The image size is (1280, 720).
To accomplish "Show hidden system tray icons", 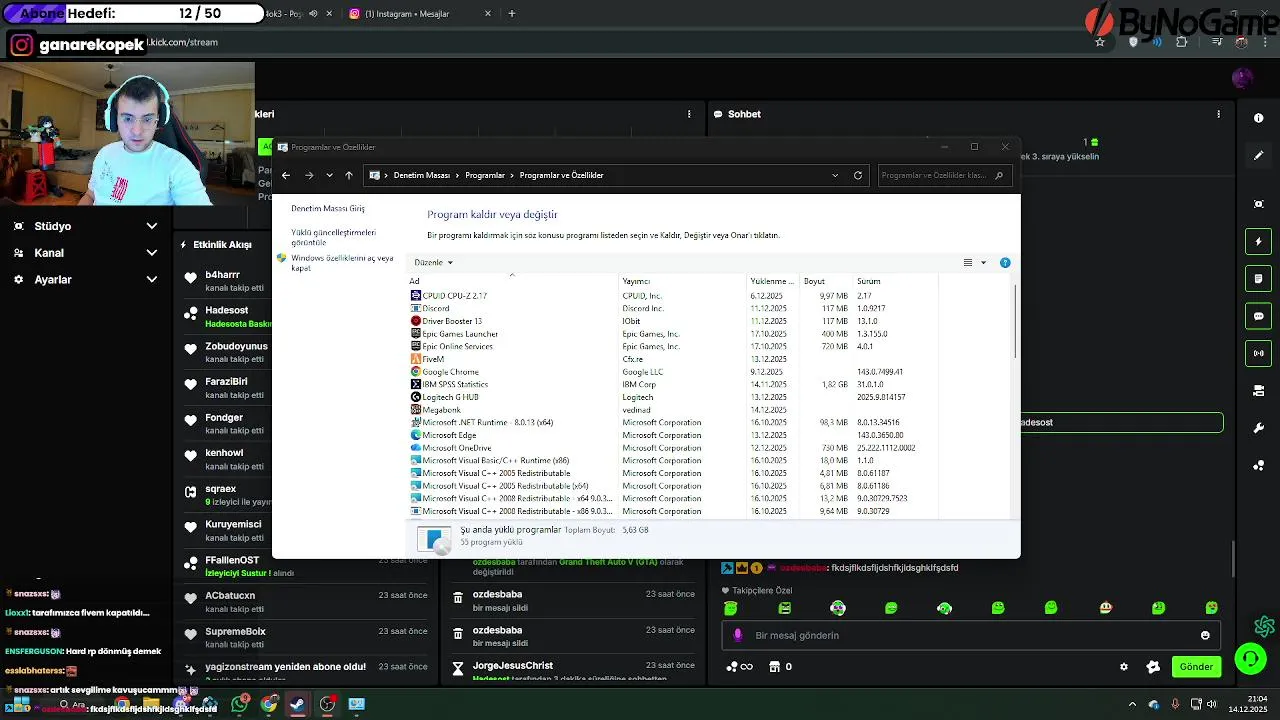I will pyautogui.click(x=1132, y=704).
